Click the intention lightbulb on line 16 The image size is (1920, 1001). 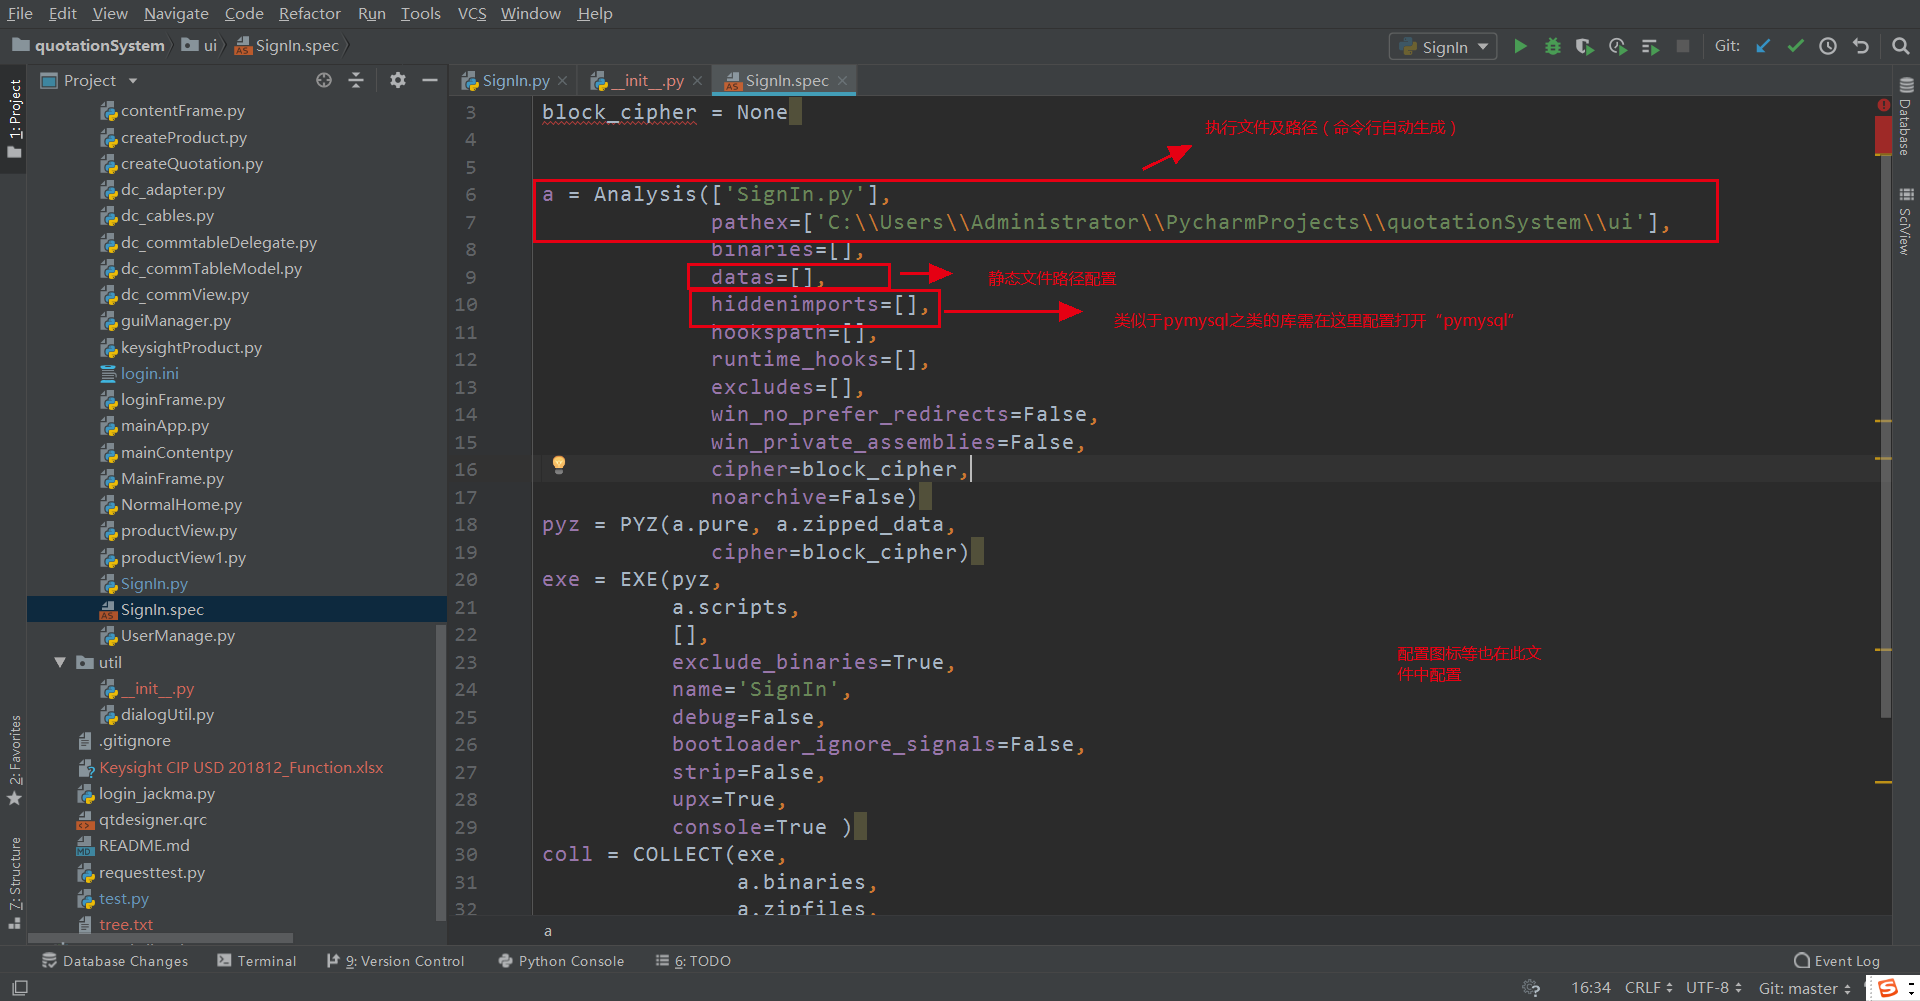coord(559,464)
